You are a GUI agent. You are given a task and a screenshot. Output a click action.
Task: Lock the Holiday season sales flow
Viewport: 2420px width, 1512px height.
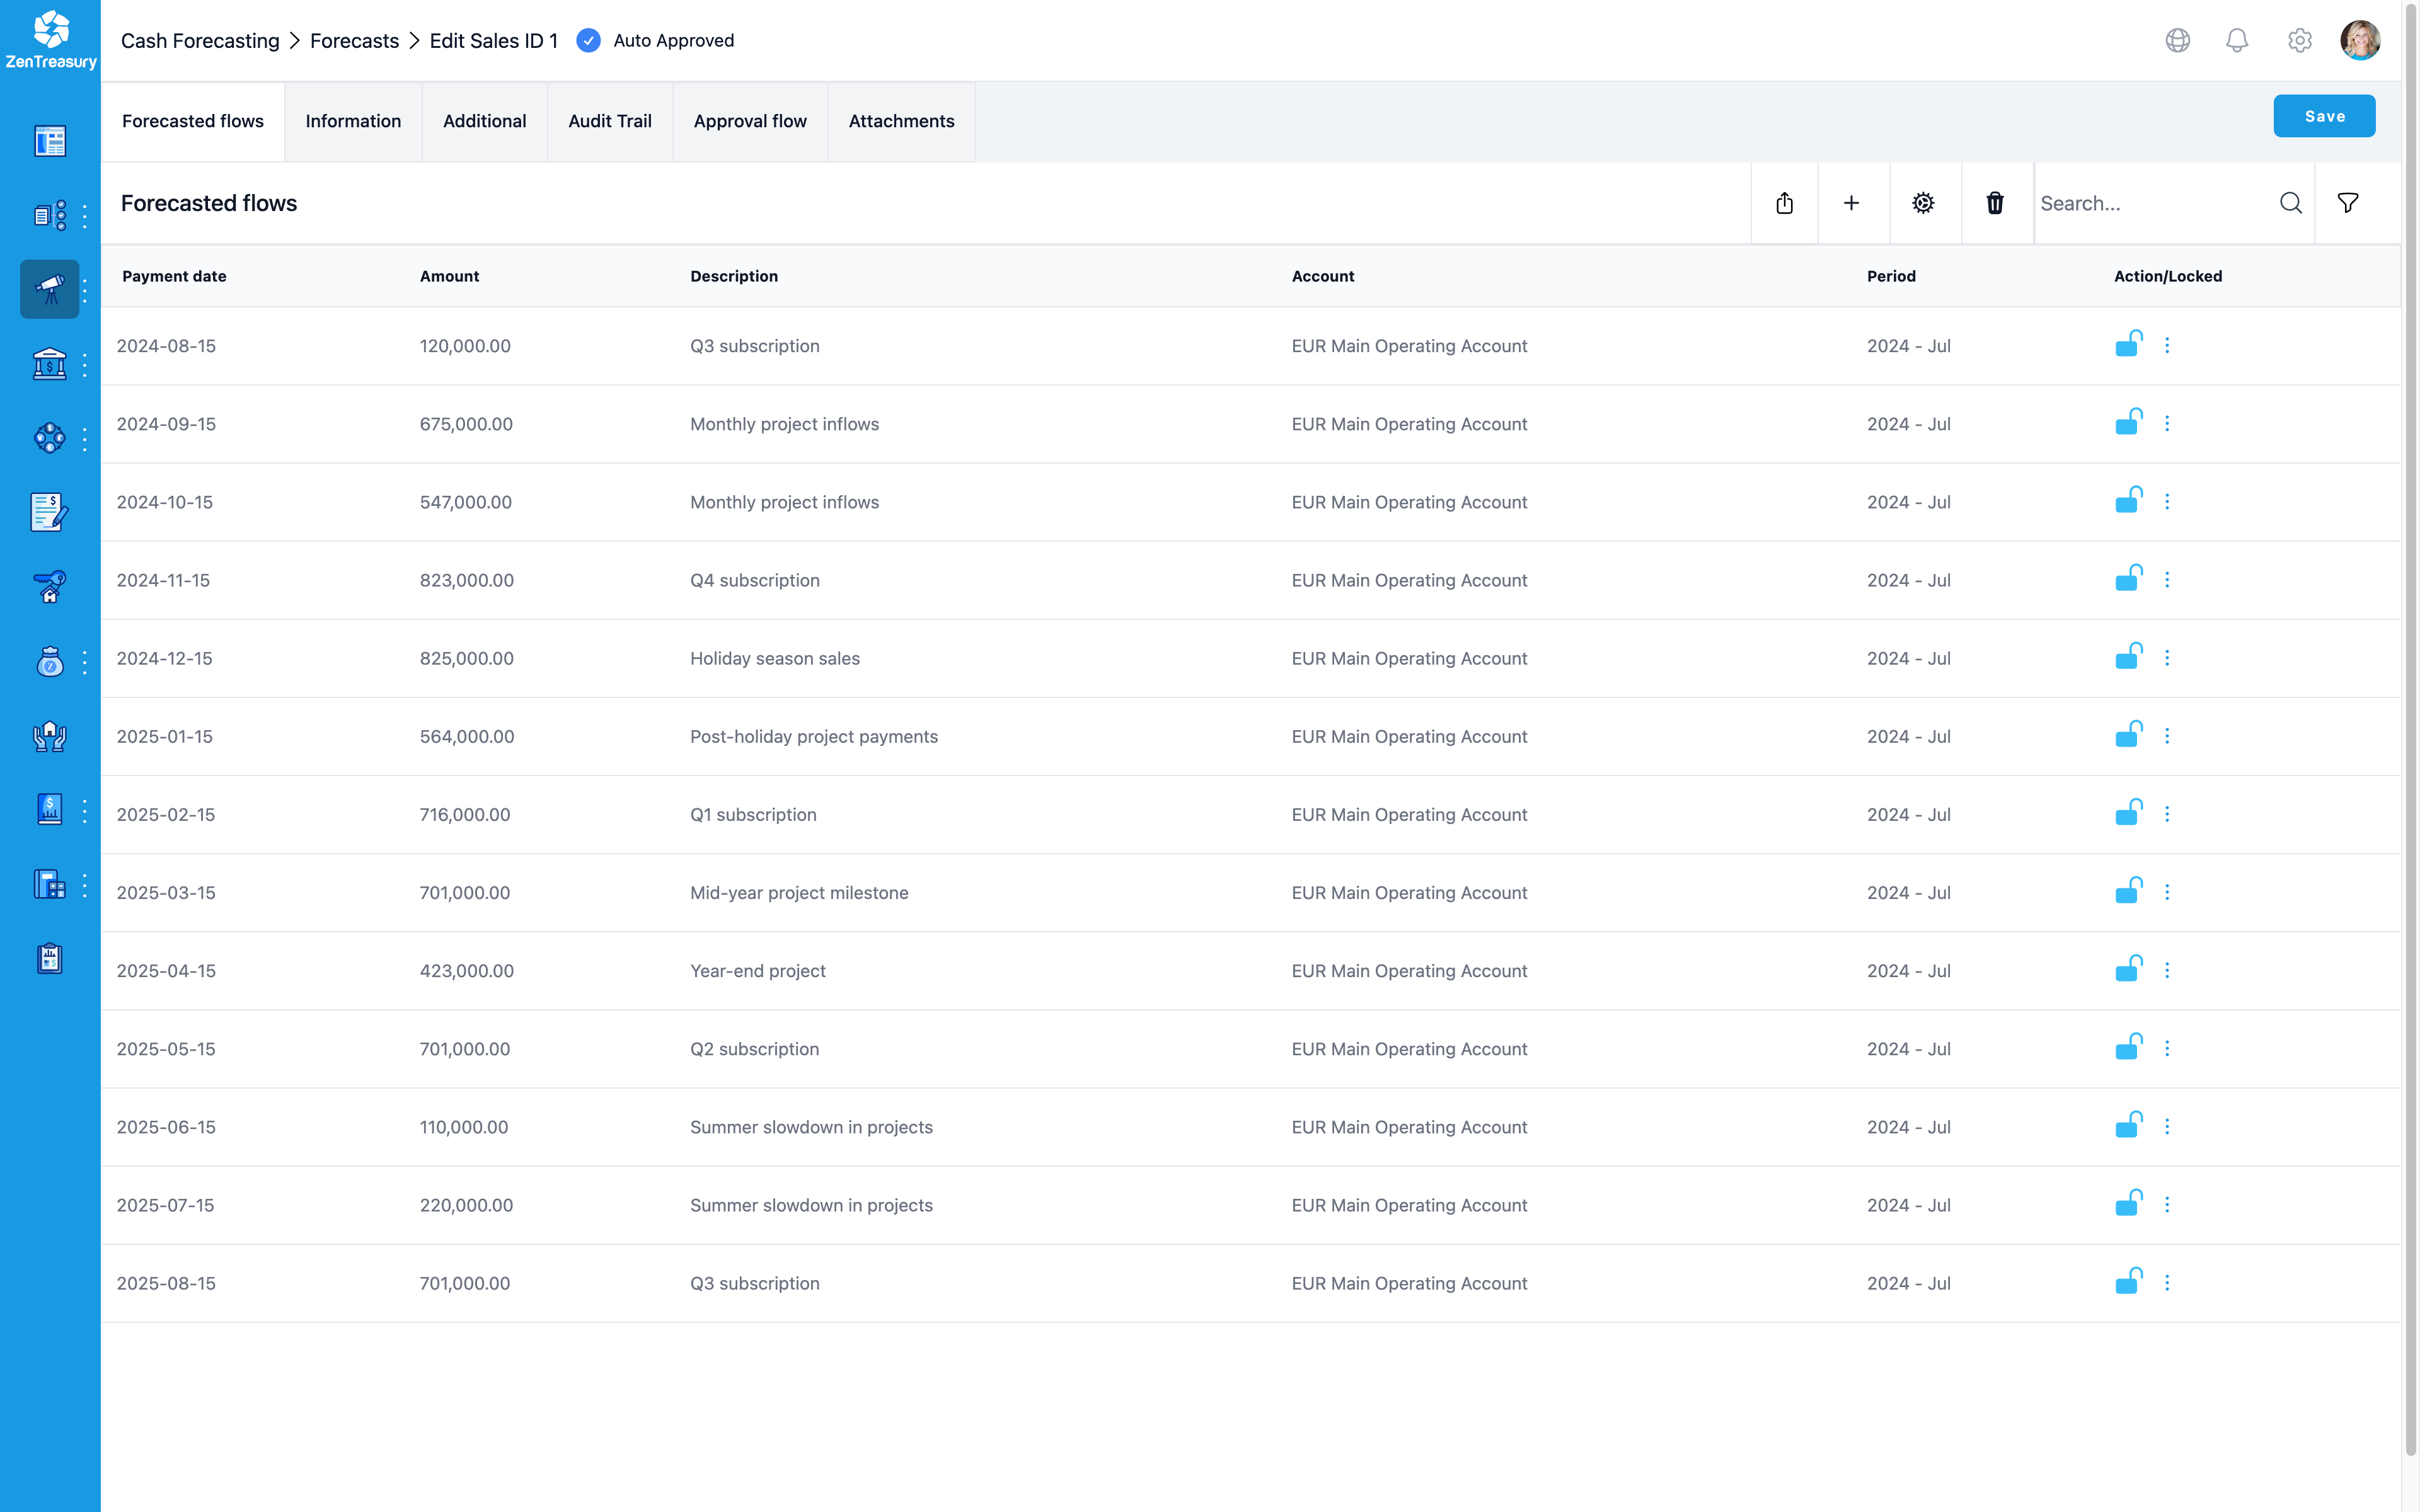tap(2128, 657)
